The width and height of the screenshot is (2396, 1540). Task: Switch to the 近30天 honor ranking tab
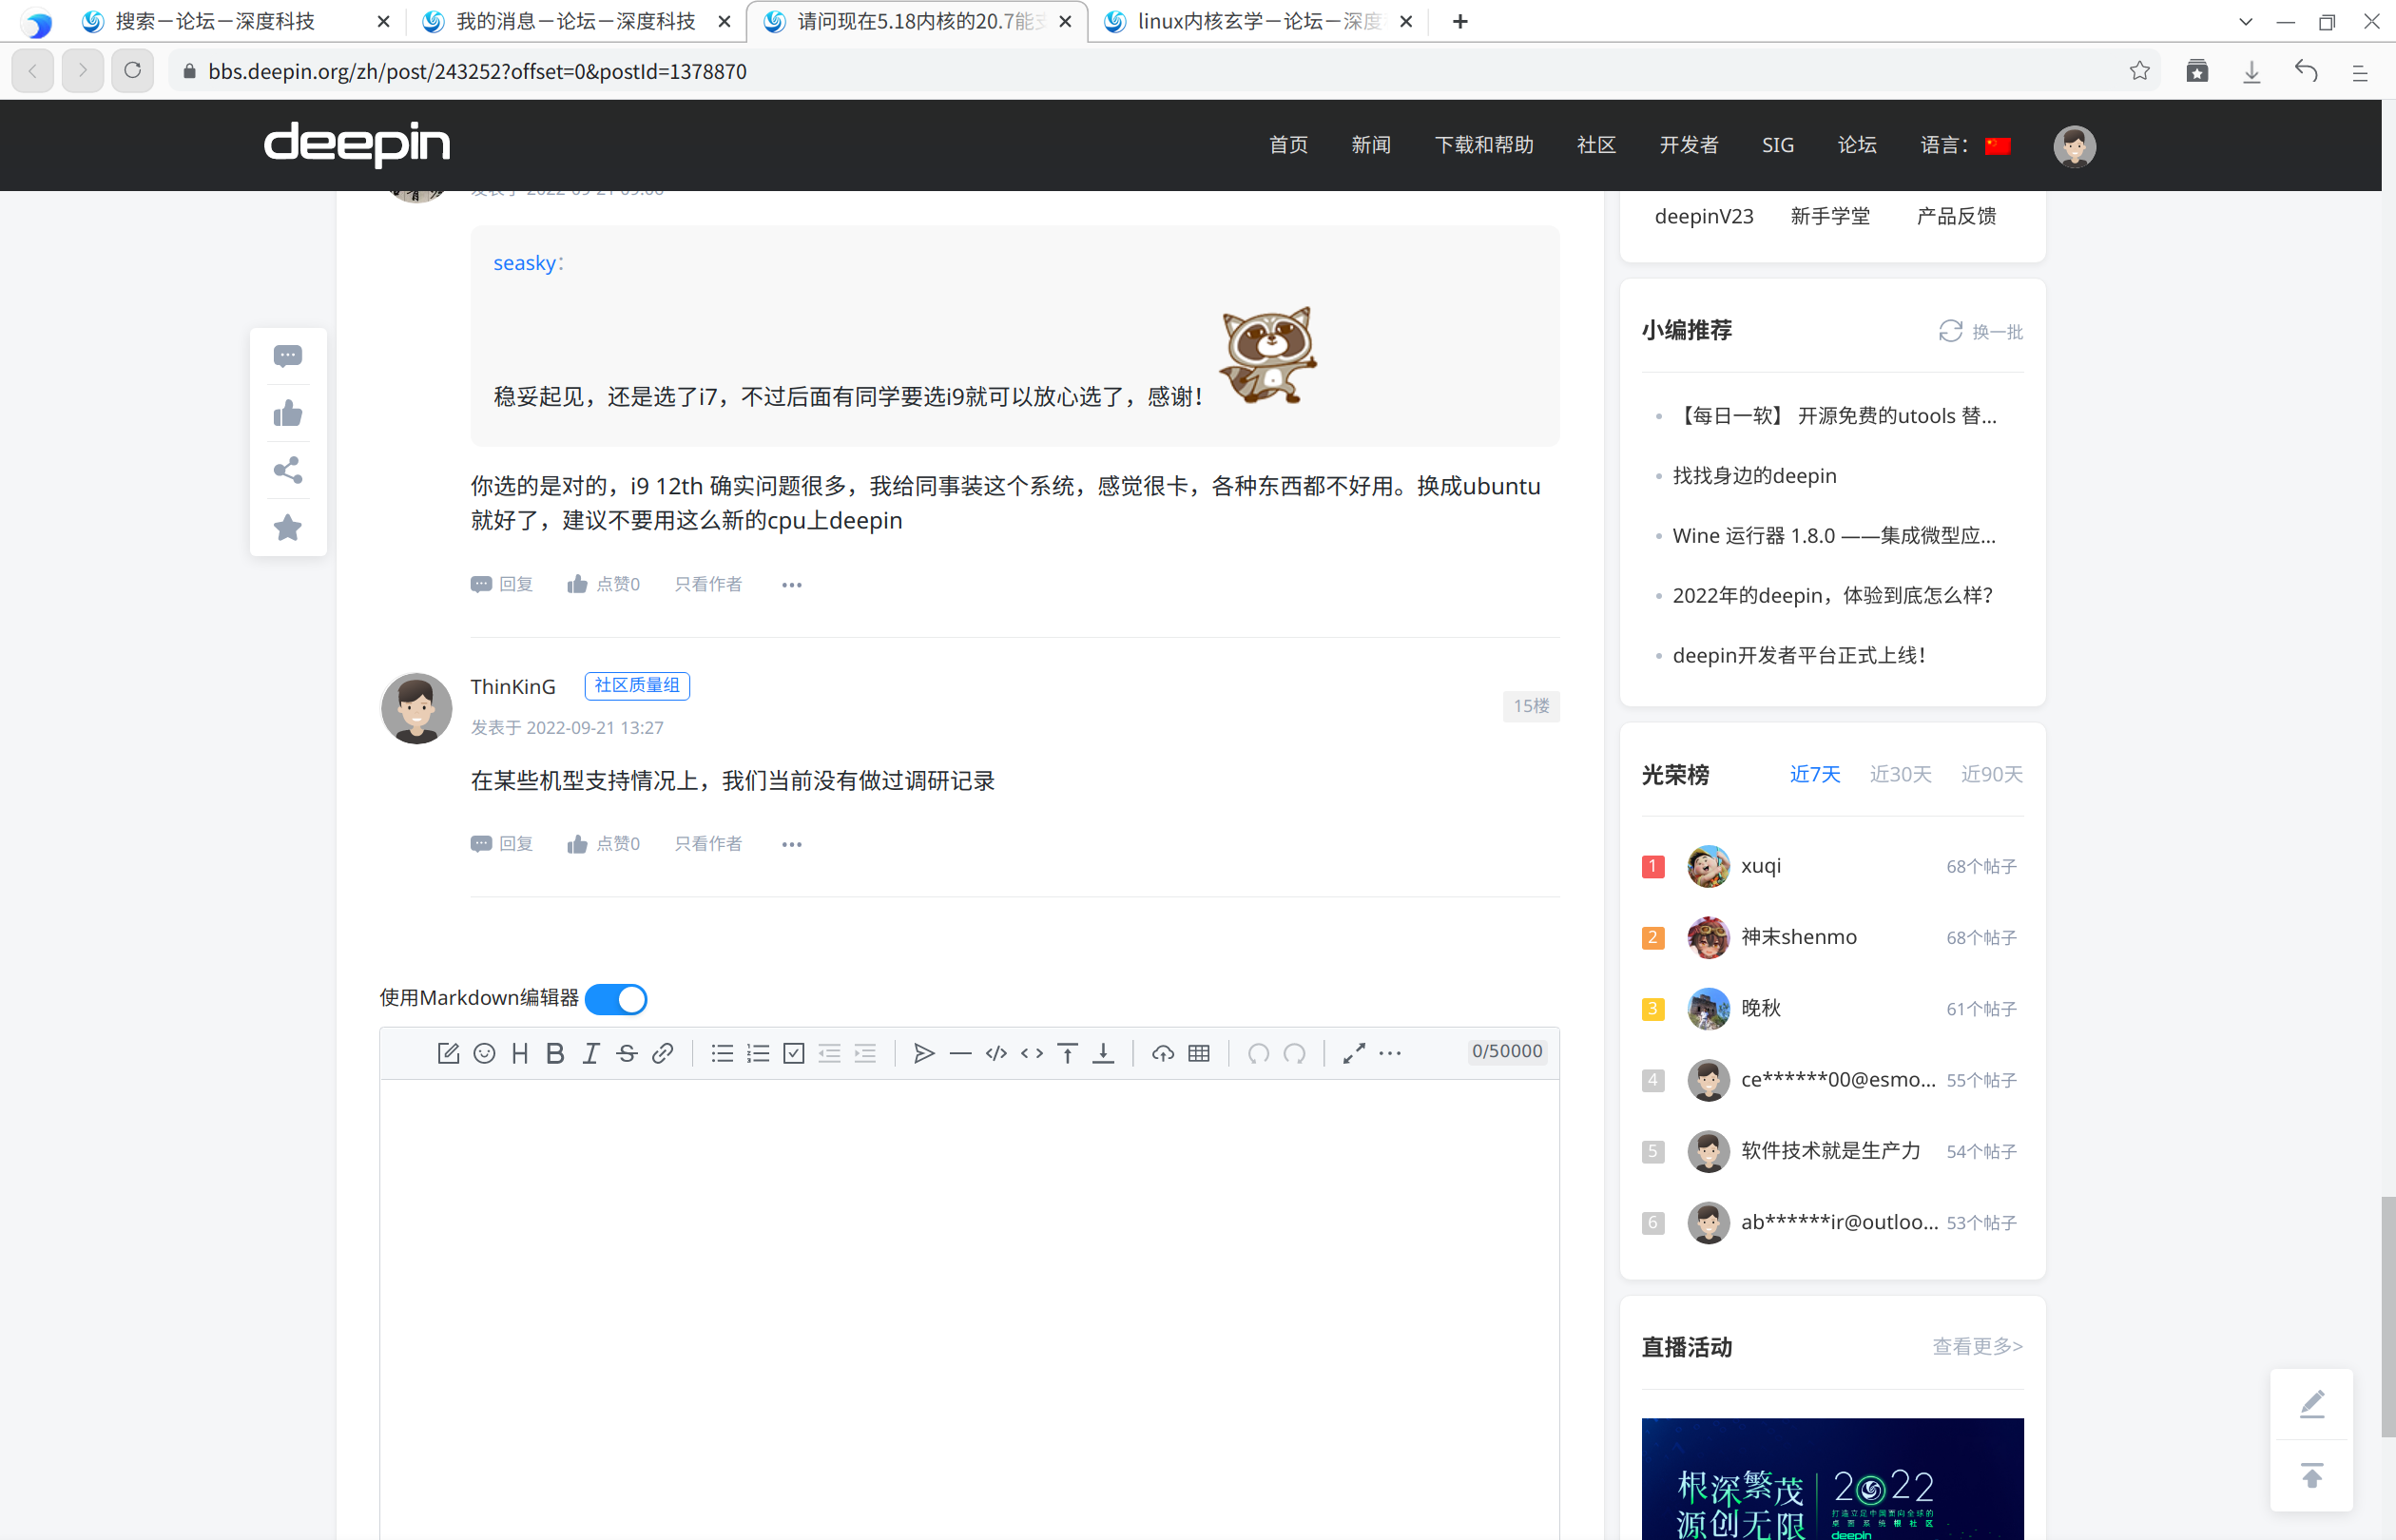1899,773
